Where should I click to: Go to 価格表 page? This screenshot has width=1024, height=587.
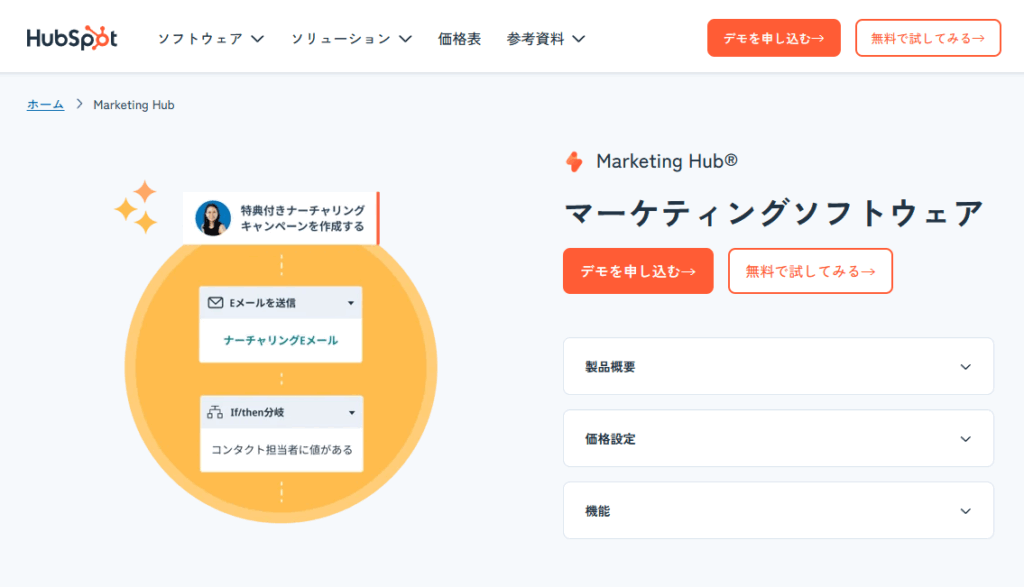pyautogui.click(x=459, y=39)
